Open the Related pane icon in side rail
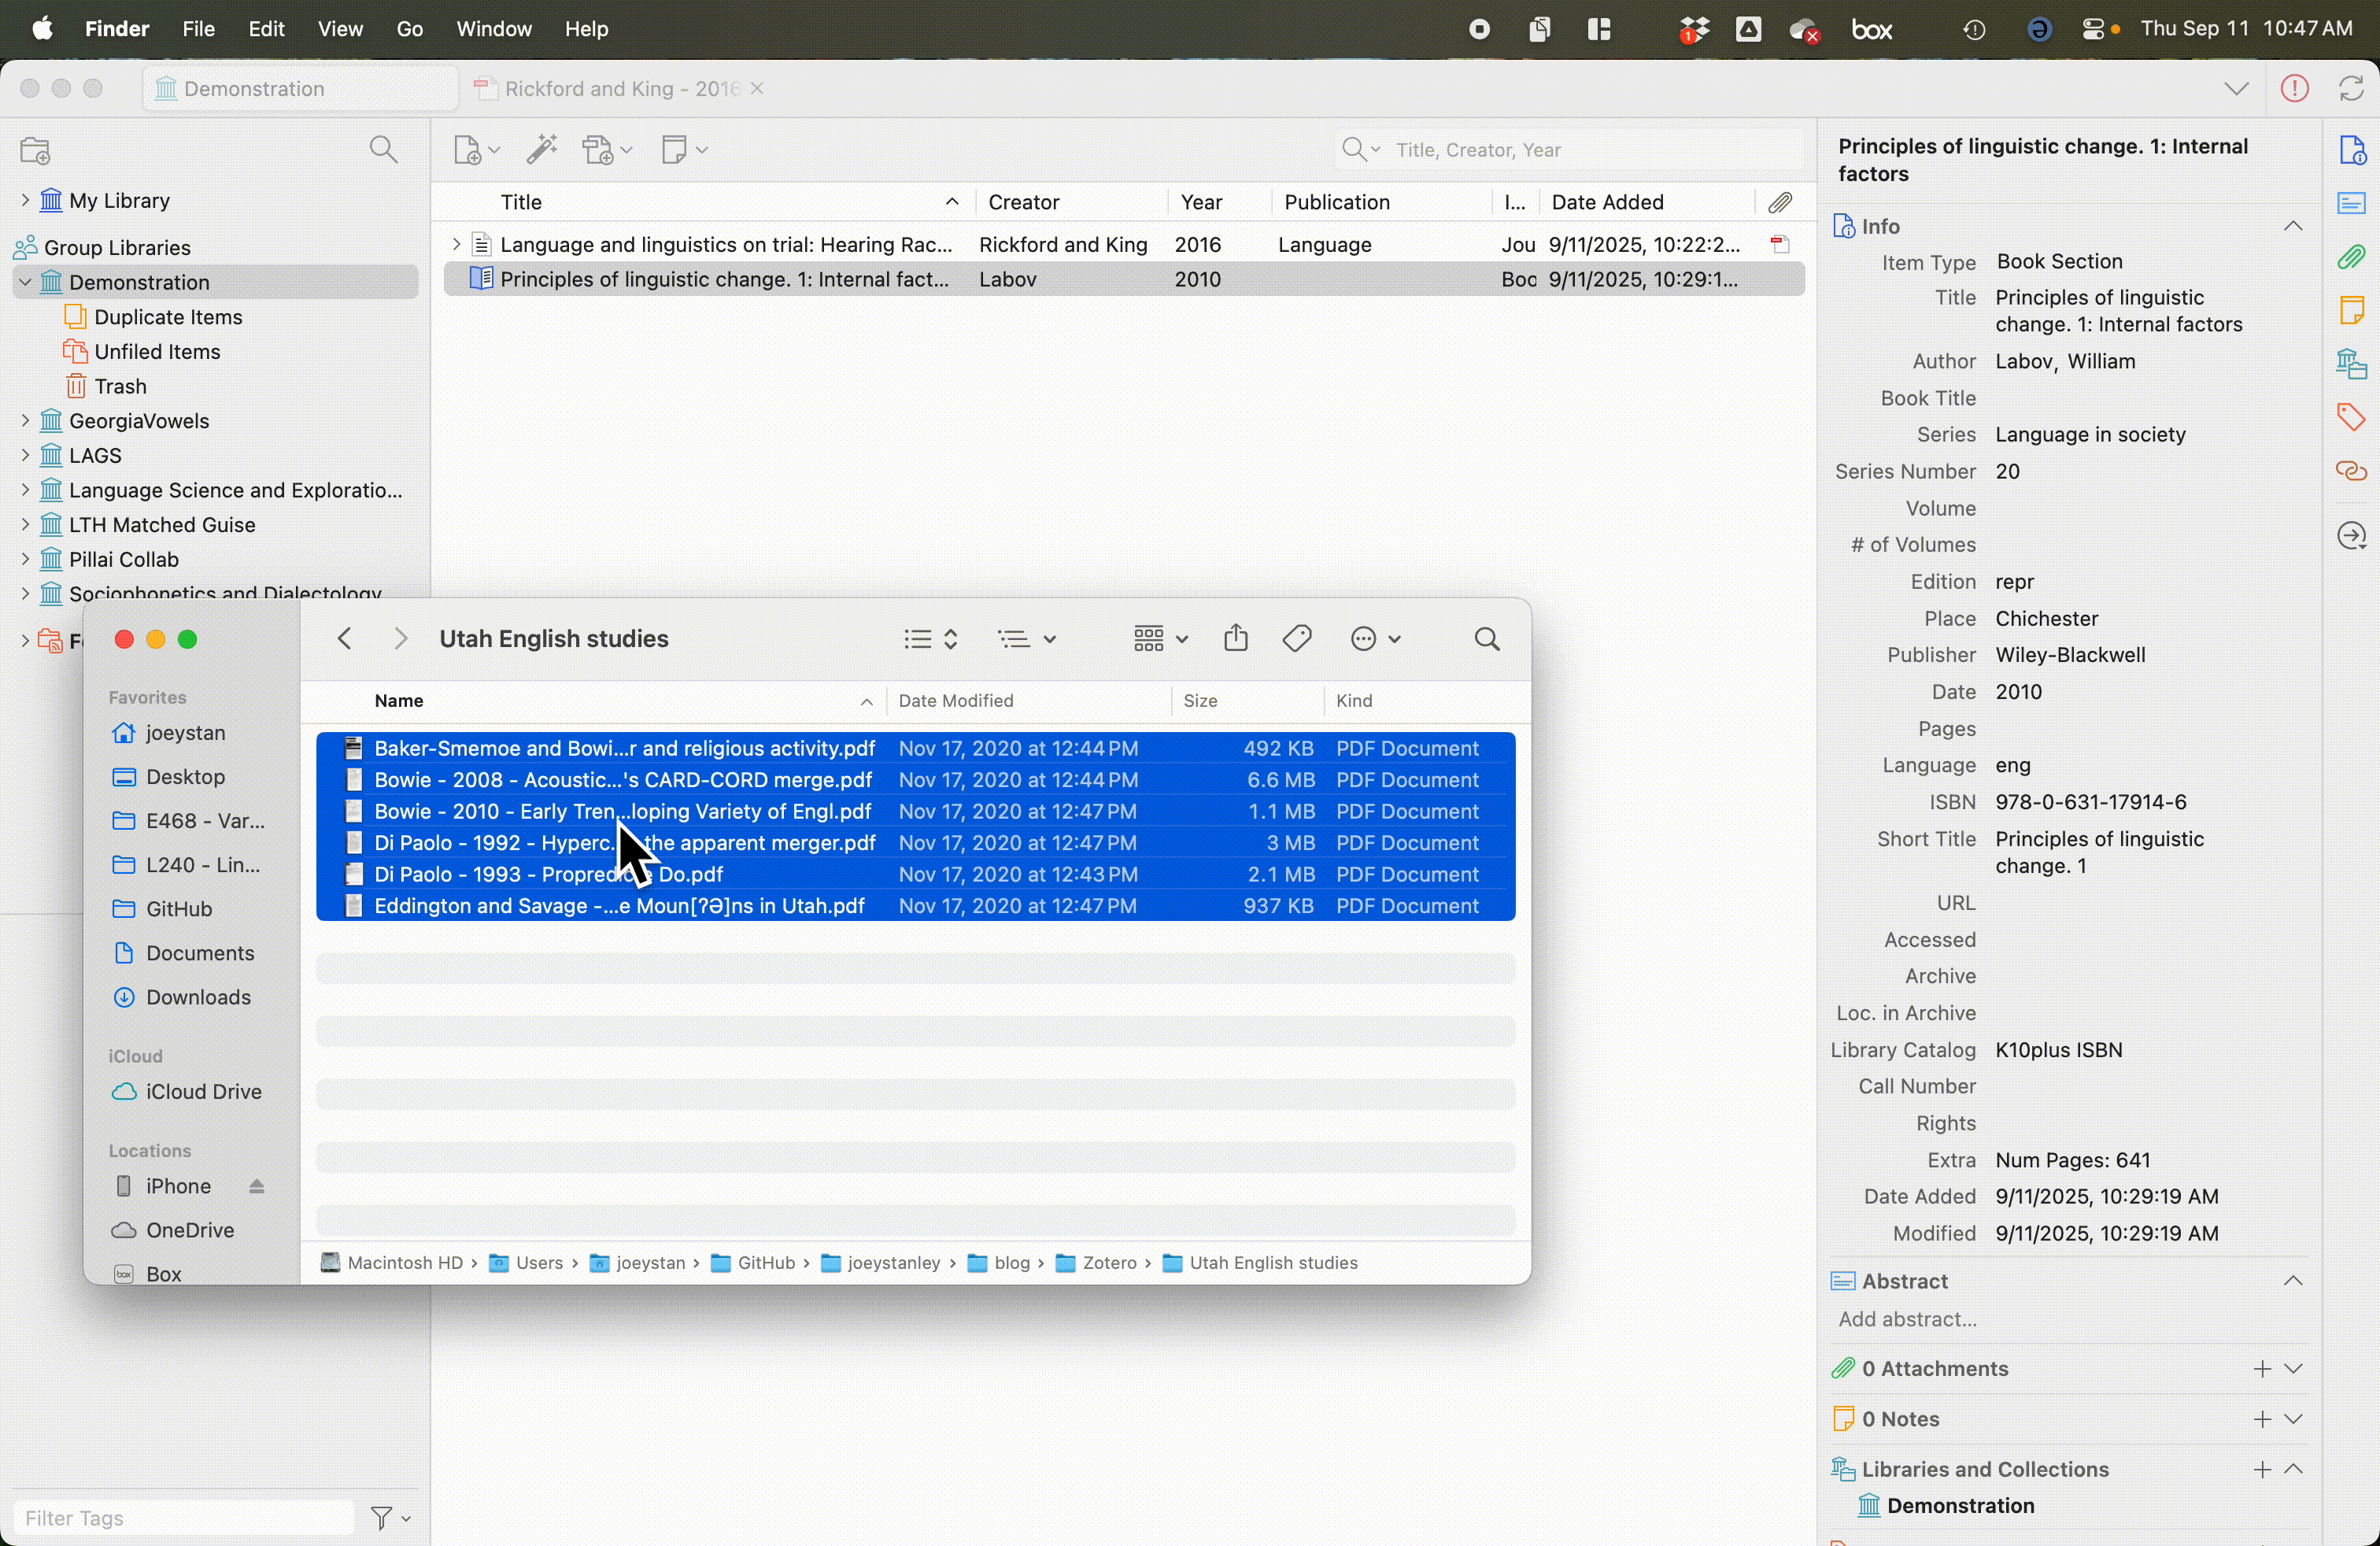The width and height of the screenshot is (2380, 1546). pos(2351,470)
